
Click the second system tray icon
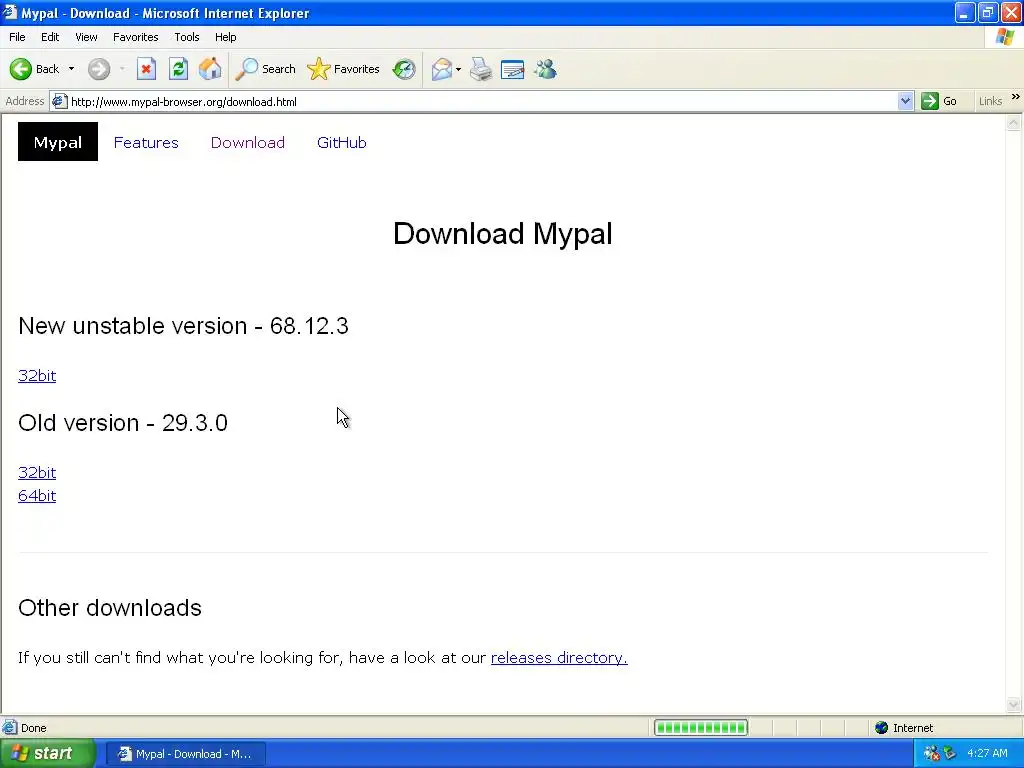tap(950, 753)
